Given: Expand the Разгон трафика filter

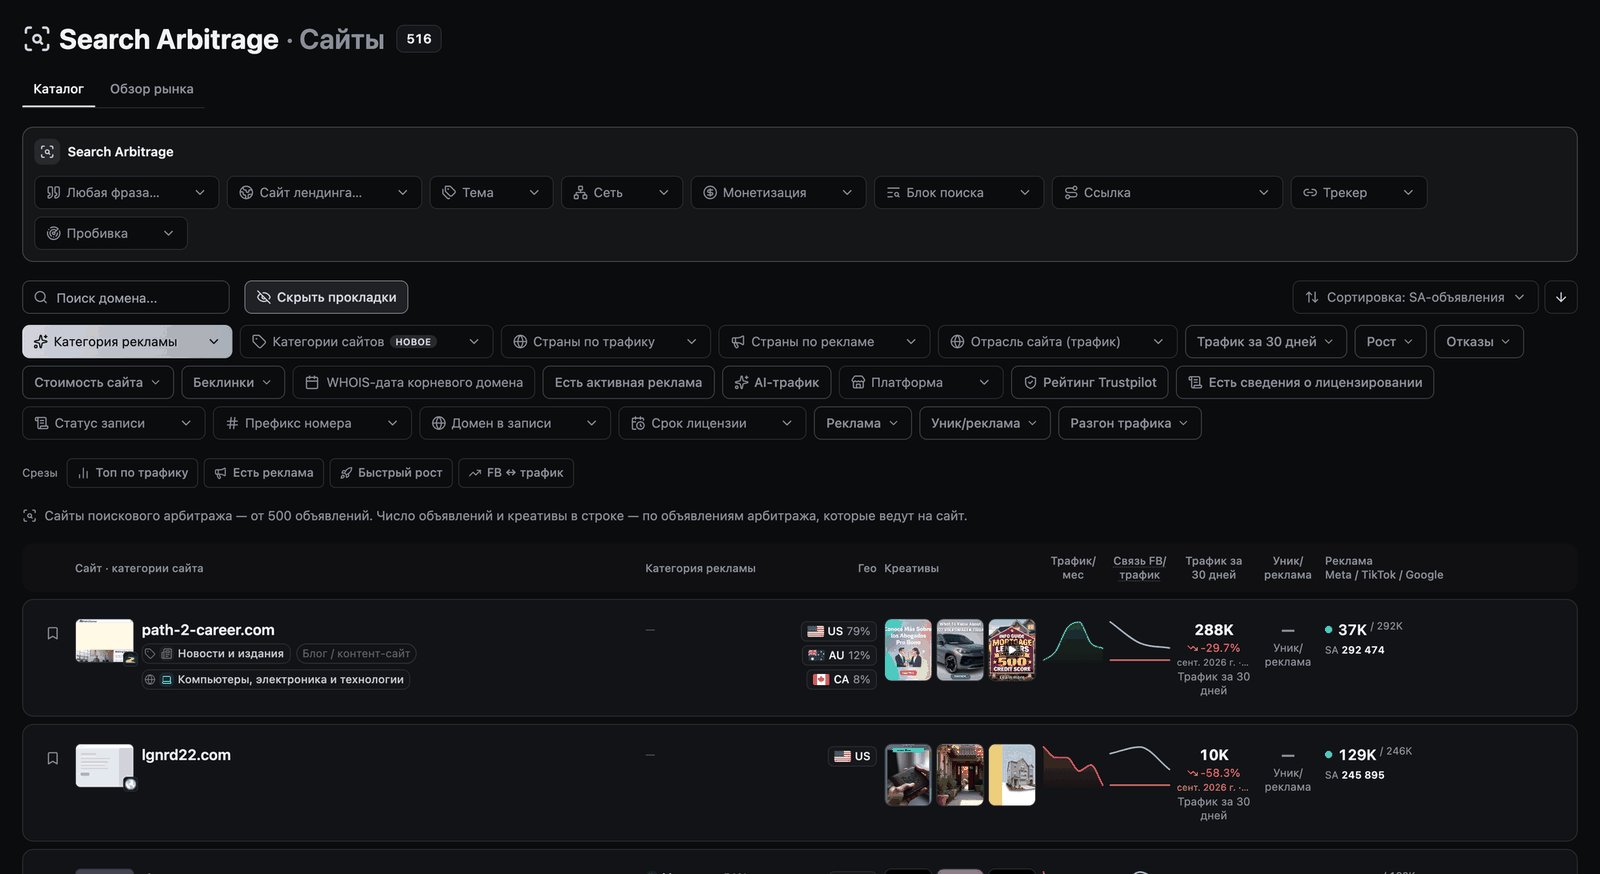Looking at the screenshot, I should pyautogui.click(x=1129, y=423).
